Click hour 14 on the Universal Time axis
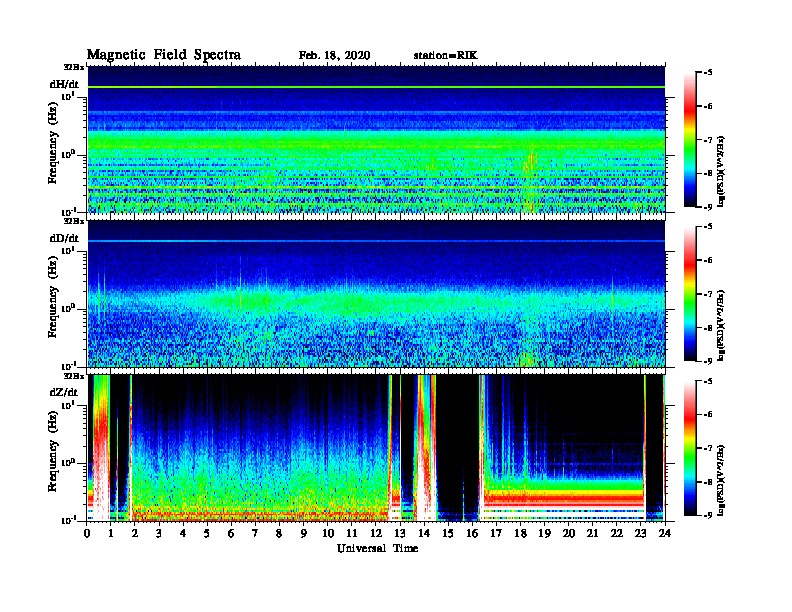This screenshot has height=612, width=792. coord(424,533)
